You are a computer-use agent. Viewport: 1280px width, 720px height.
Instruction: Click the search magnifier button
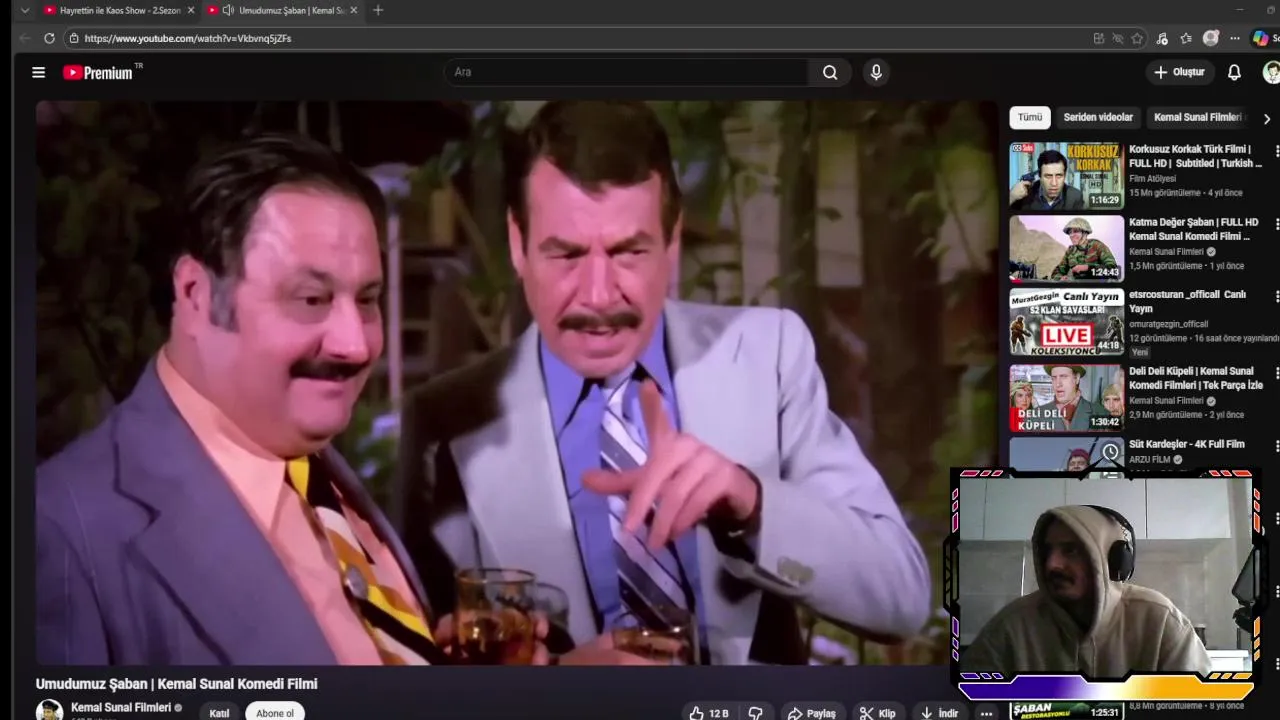click(x=830, y=72)
